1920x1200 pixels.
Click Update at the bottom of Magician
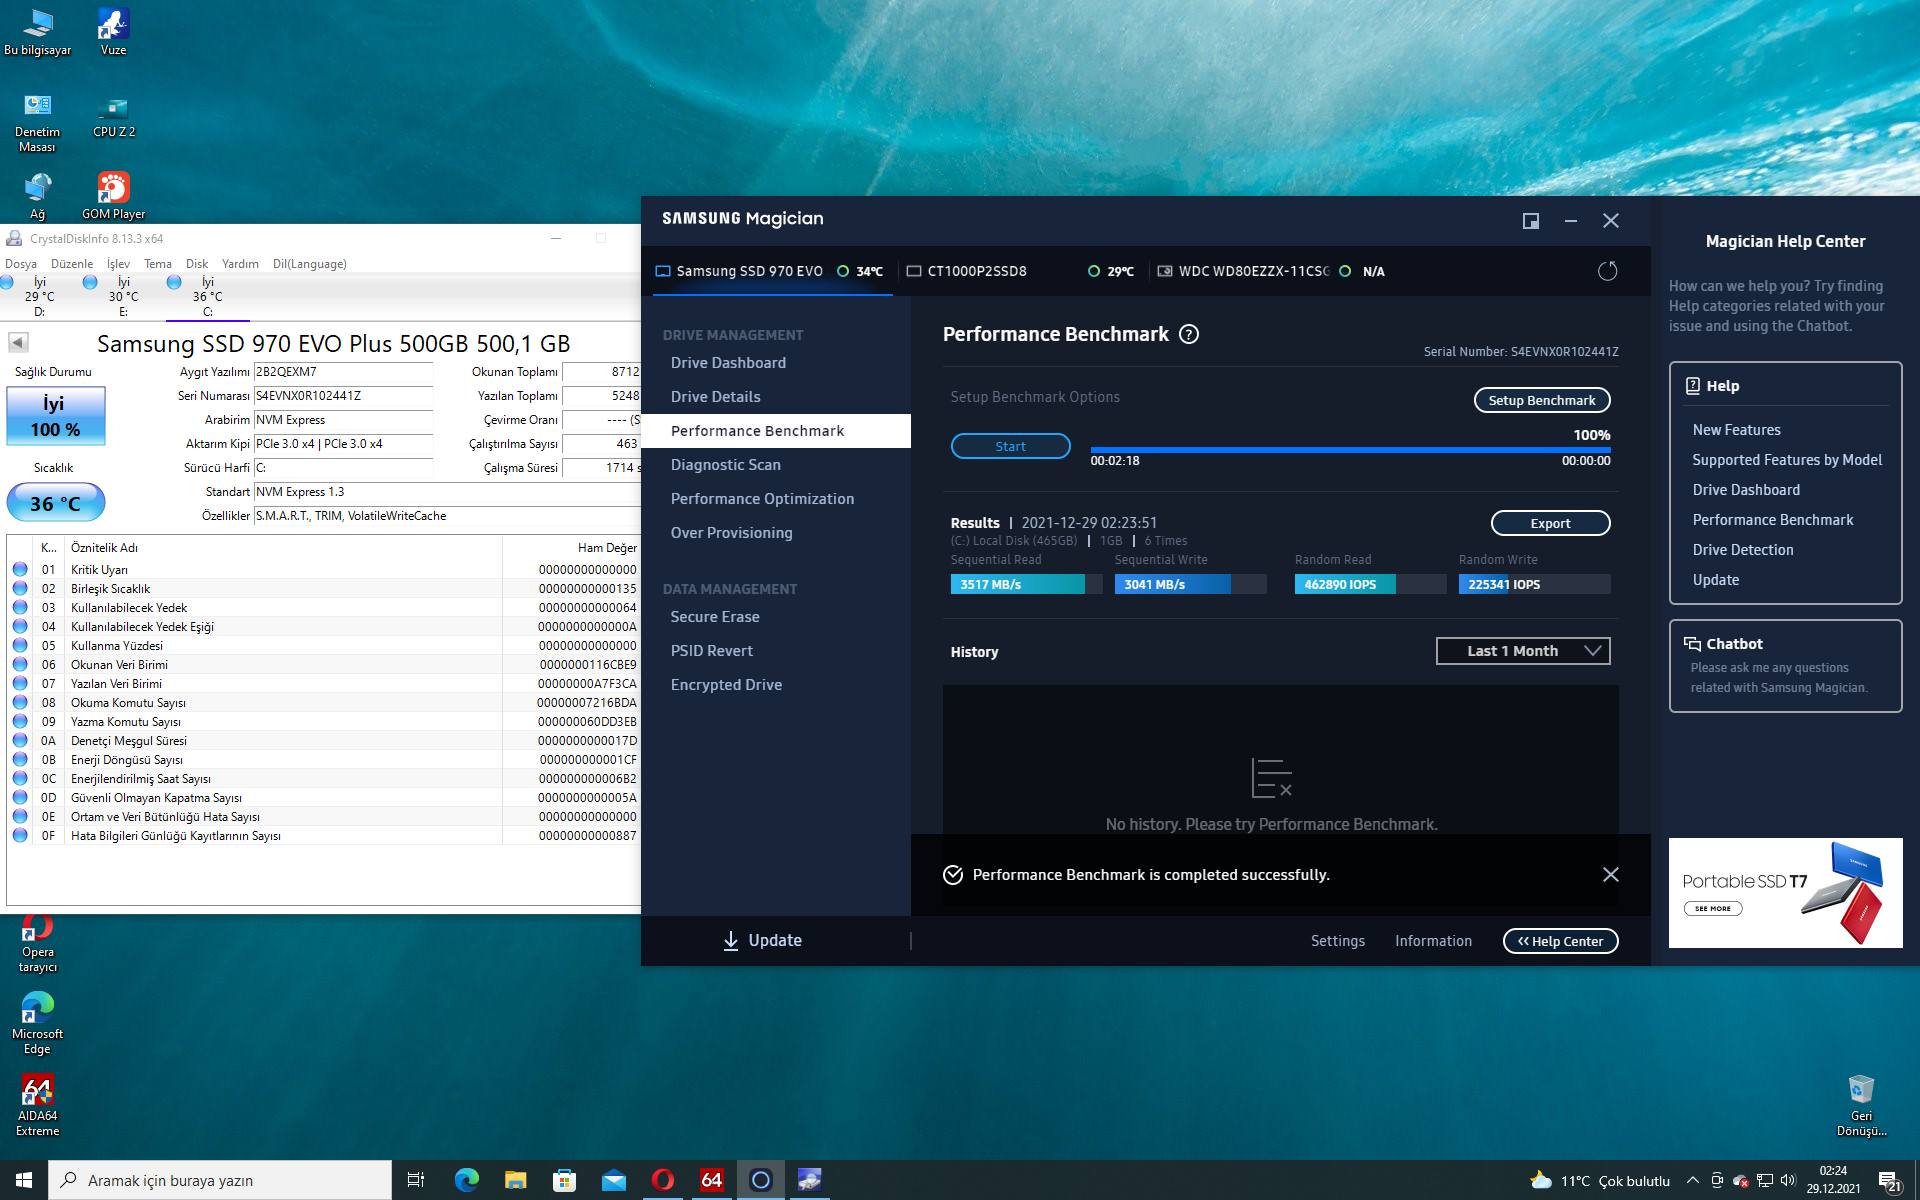762,941
